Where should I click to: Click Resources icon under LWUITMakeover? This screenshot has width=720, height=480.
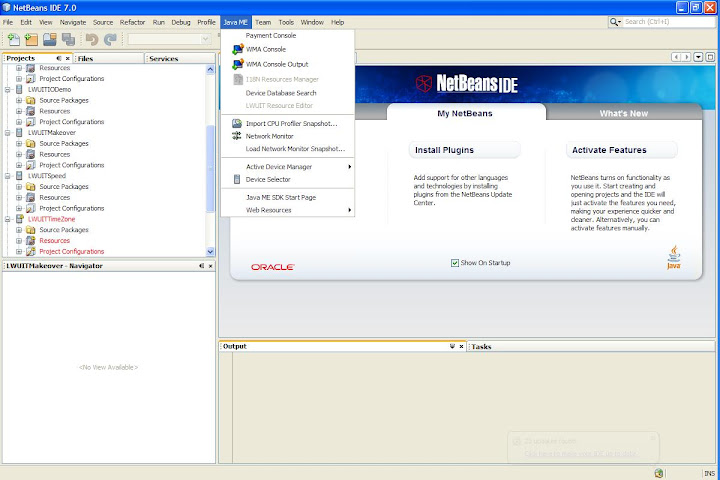point(31,154)
